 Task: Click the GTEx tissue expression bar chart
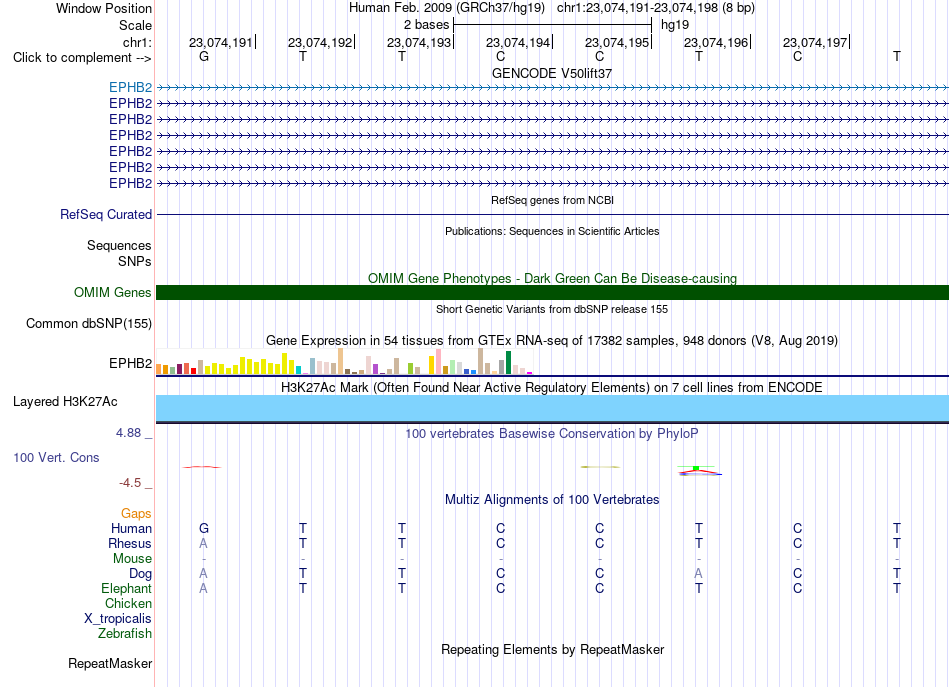pyautogui.click(x=344, y=361)
